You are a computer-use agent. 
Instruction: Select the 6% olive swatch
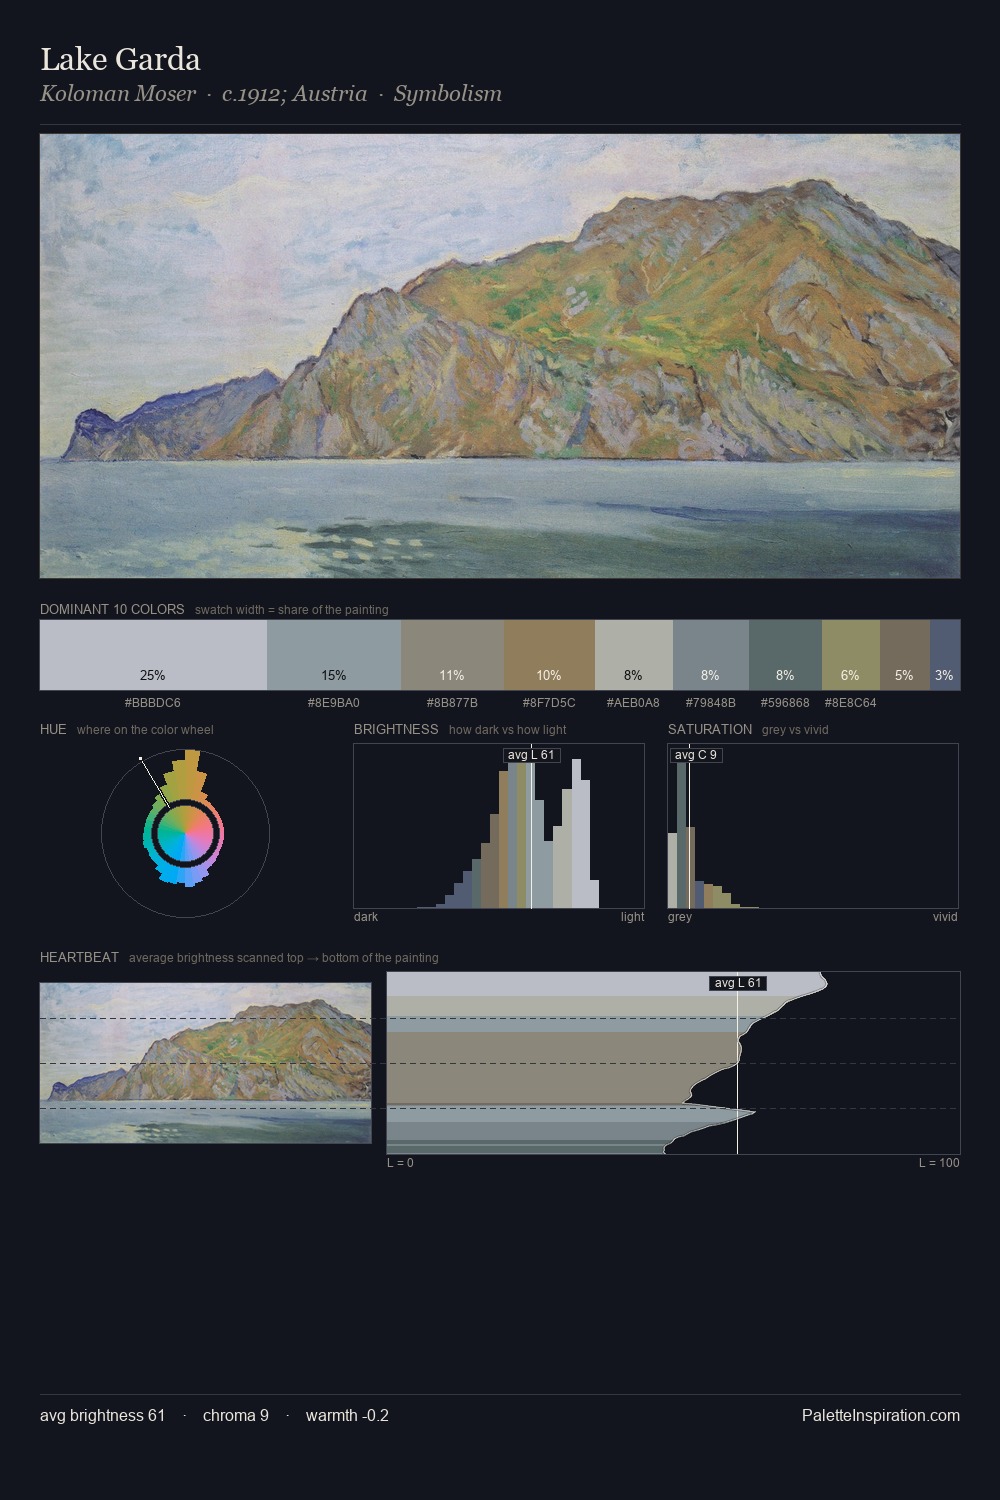coord(851,655)
